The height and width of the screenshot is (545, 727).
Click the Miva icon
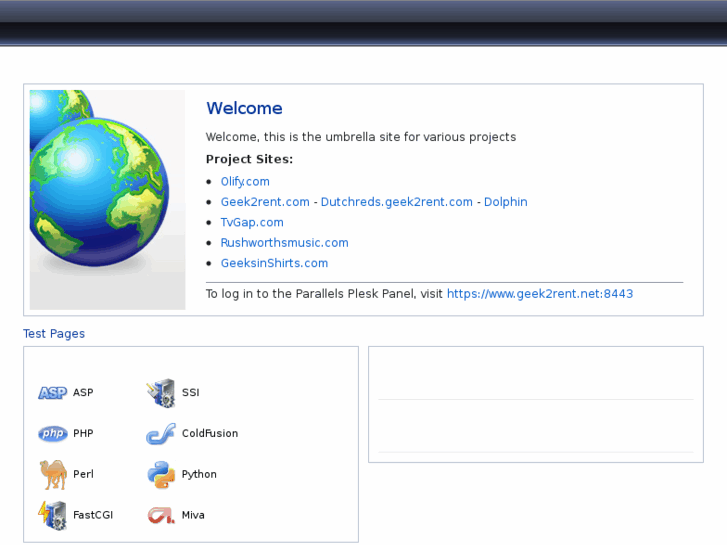(160, 515)
